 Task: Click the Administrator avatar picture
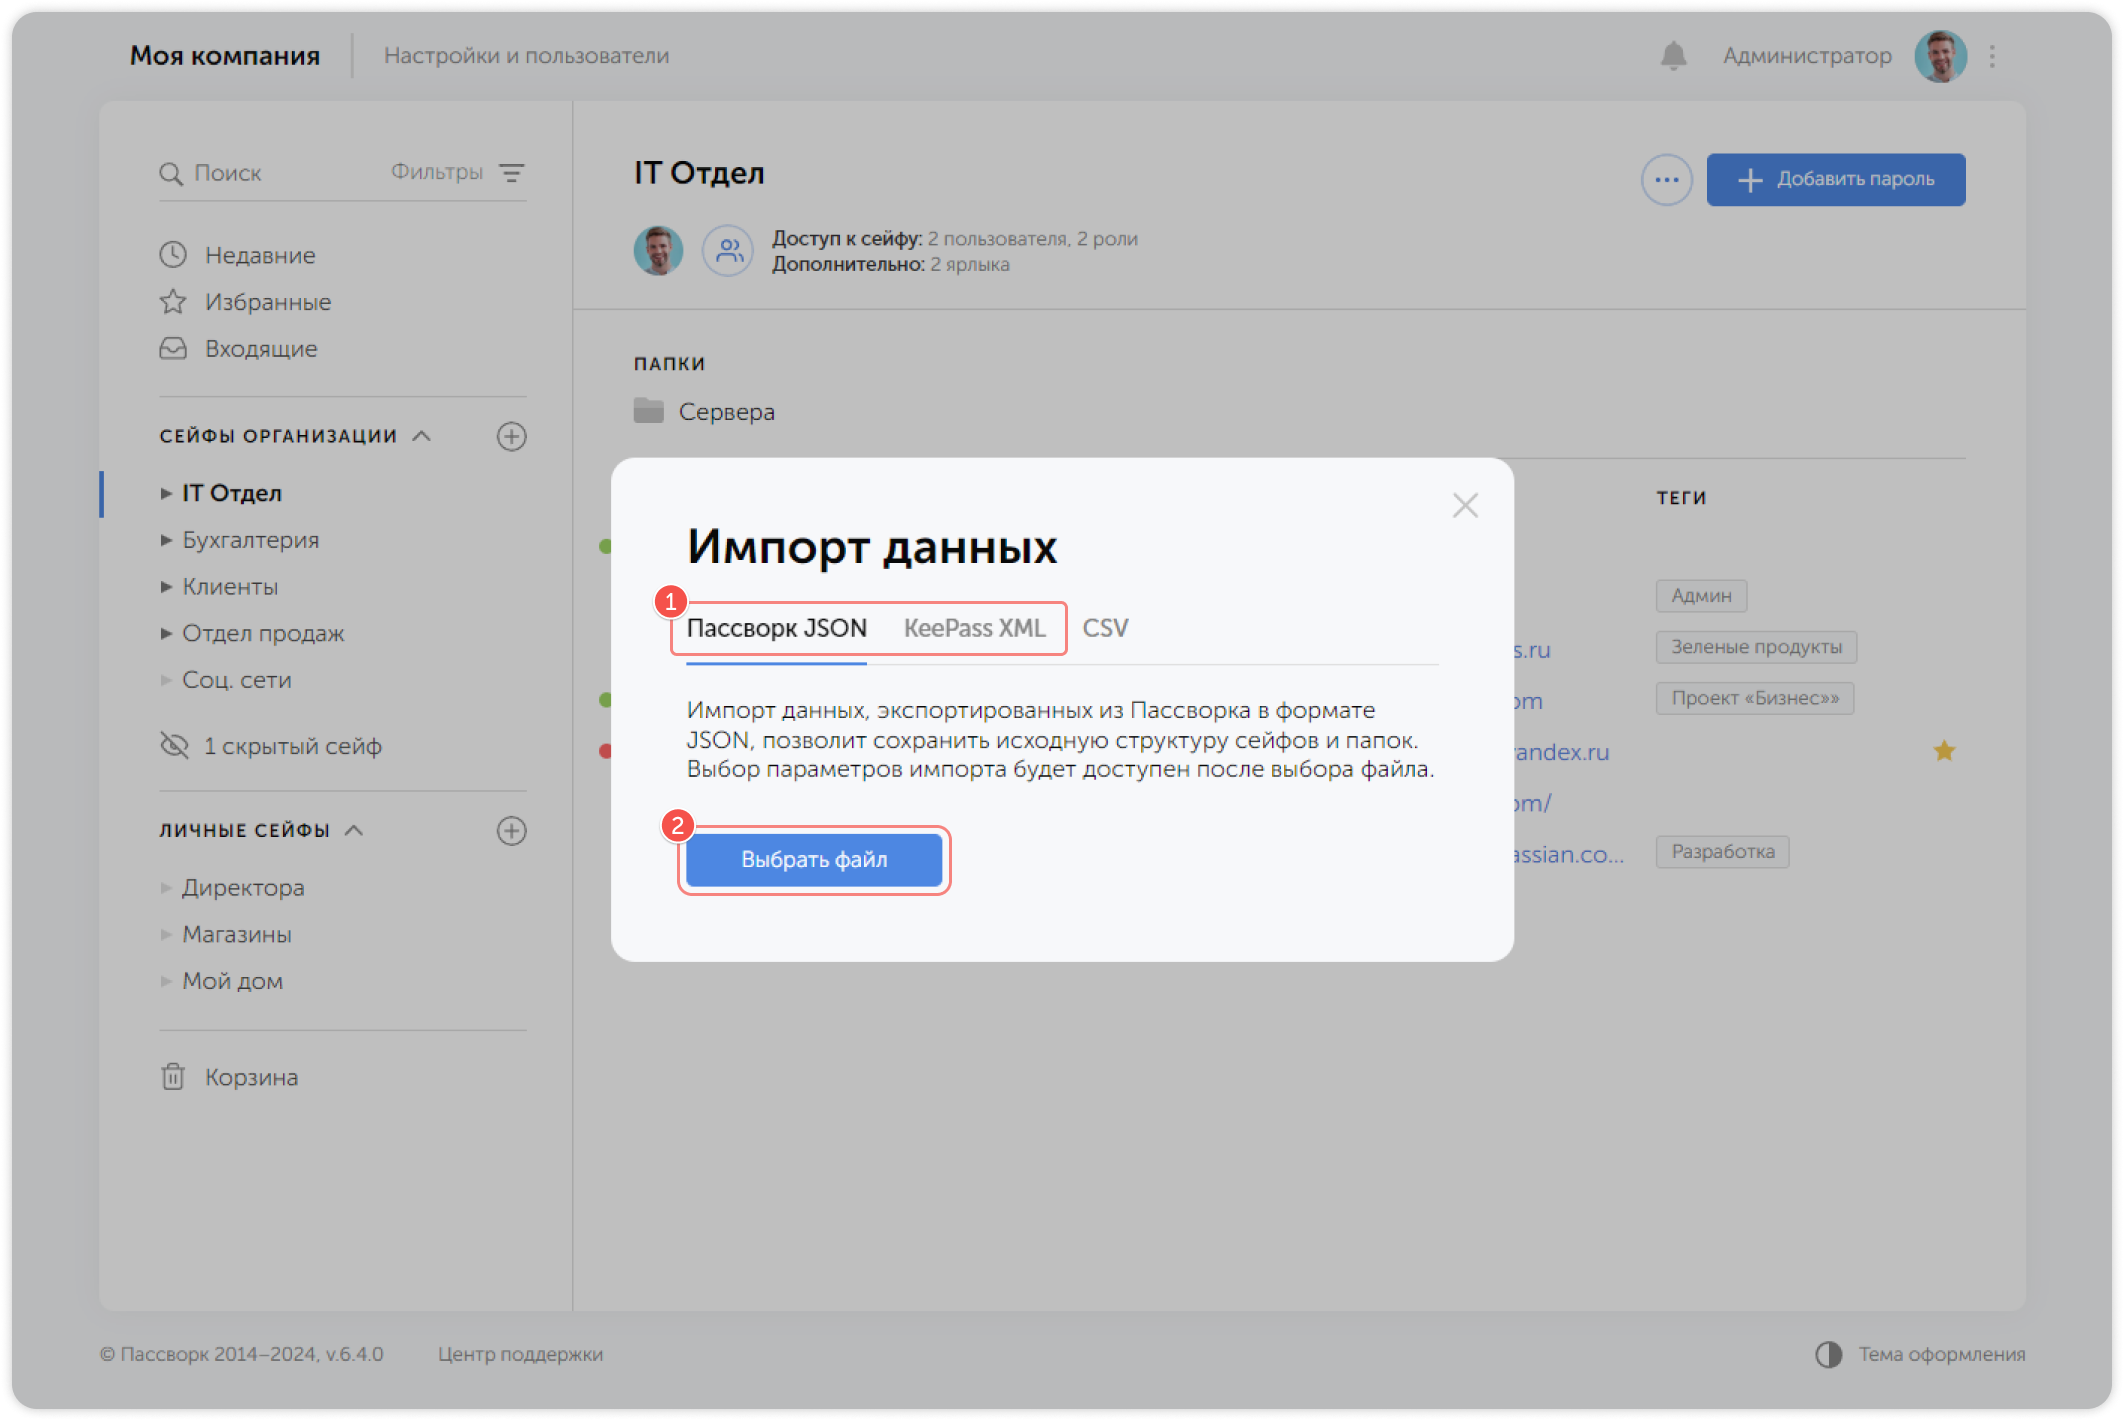click(x=1939, y=55)
